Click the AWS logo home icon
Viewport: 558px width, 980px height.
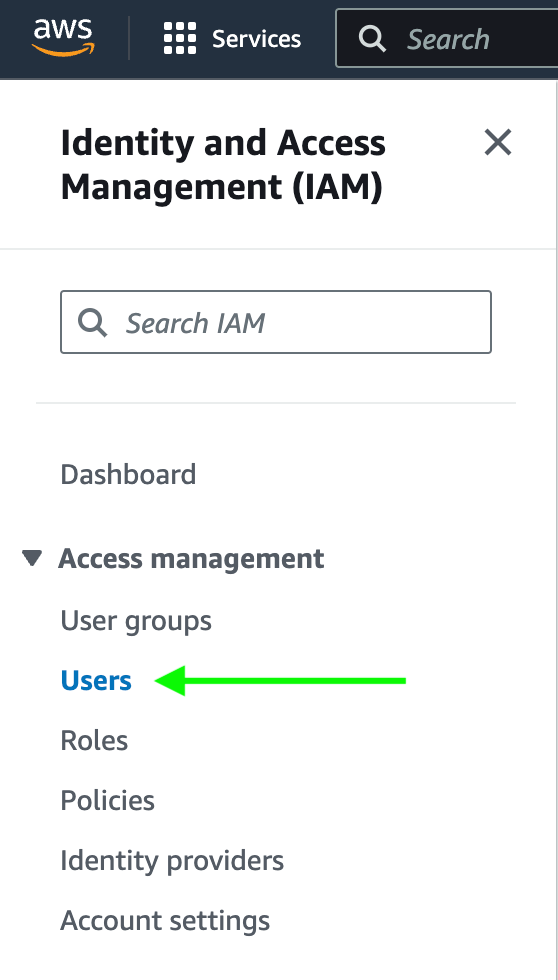(x=63, y=38)
